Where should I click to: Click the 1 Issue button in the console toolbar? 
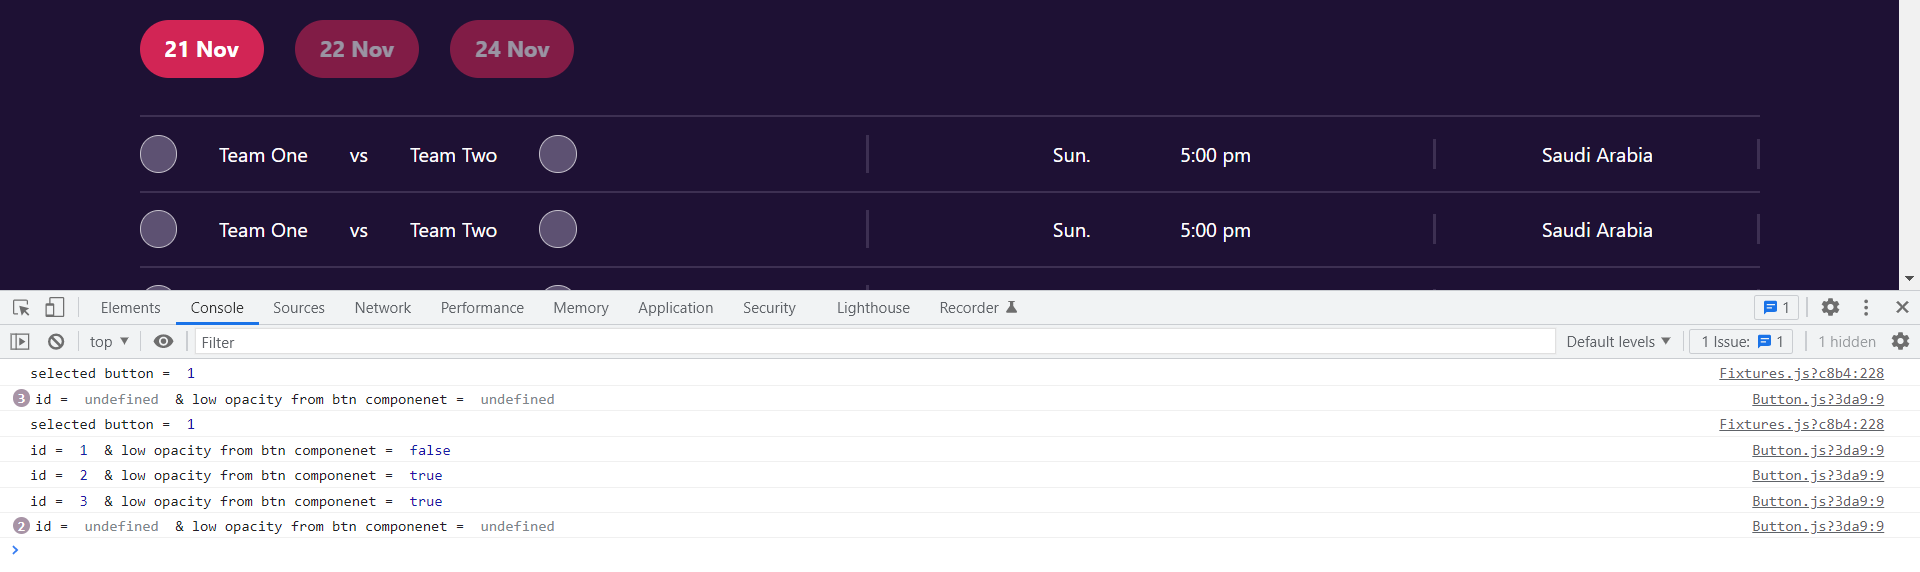point(1741,342)
